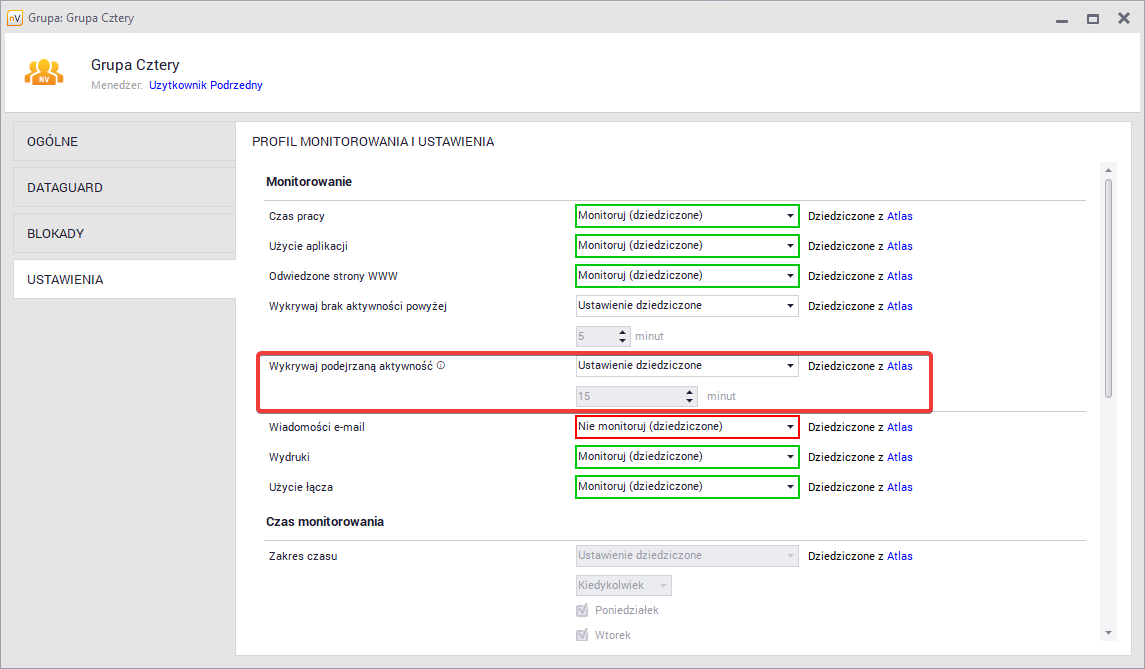Viewport: 1145px width, 669px height.
Task: Open the Uzytkownik Podrzedny manager link
Action: click(x=206, y=86)
